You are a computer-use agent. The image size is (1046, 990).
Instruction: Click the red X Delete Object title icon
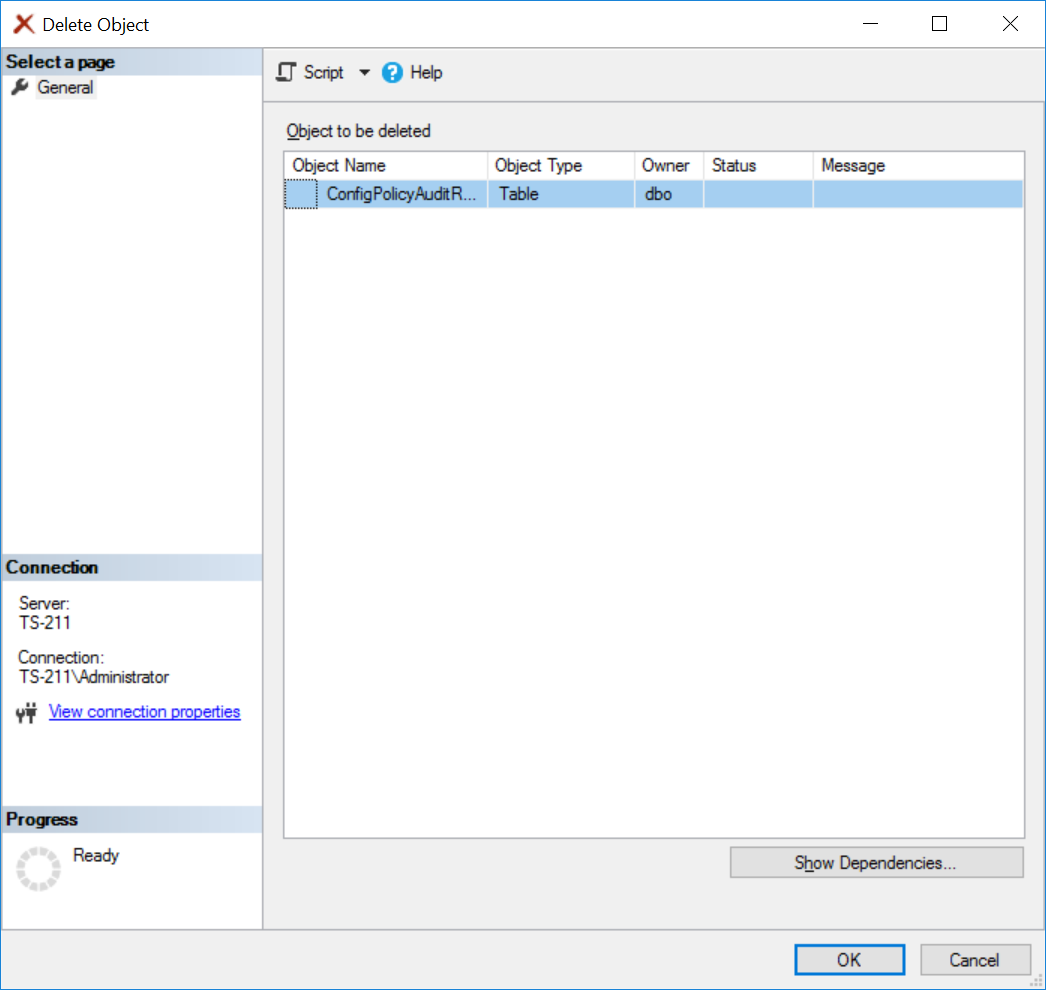(23, 23)
